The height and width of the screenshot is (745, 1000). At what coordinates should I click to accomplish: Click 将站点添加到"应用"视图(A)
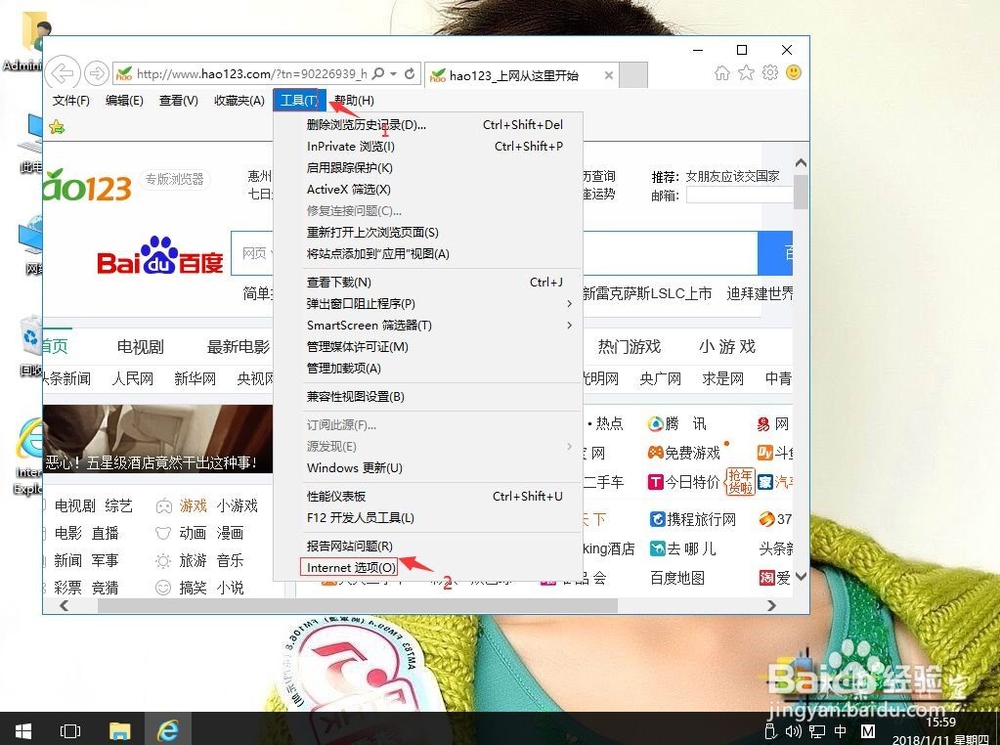click(428, 254)
